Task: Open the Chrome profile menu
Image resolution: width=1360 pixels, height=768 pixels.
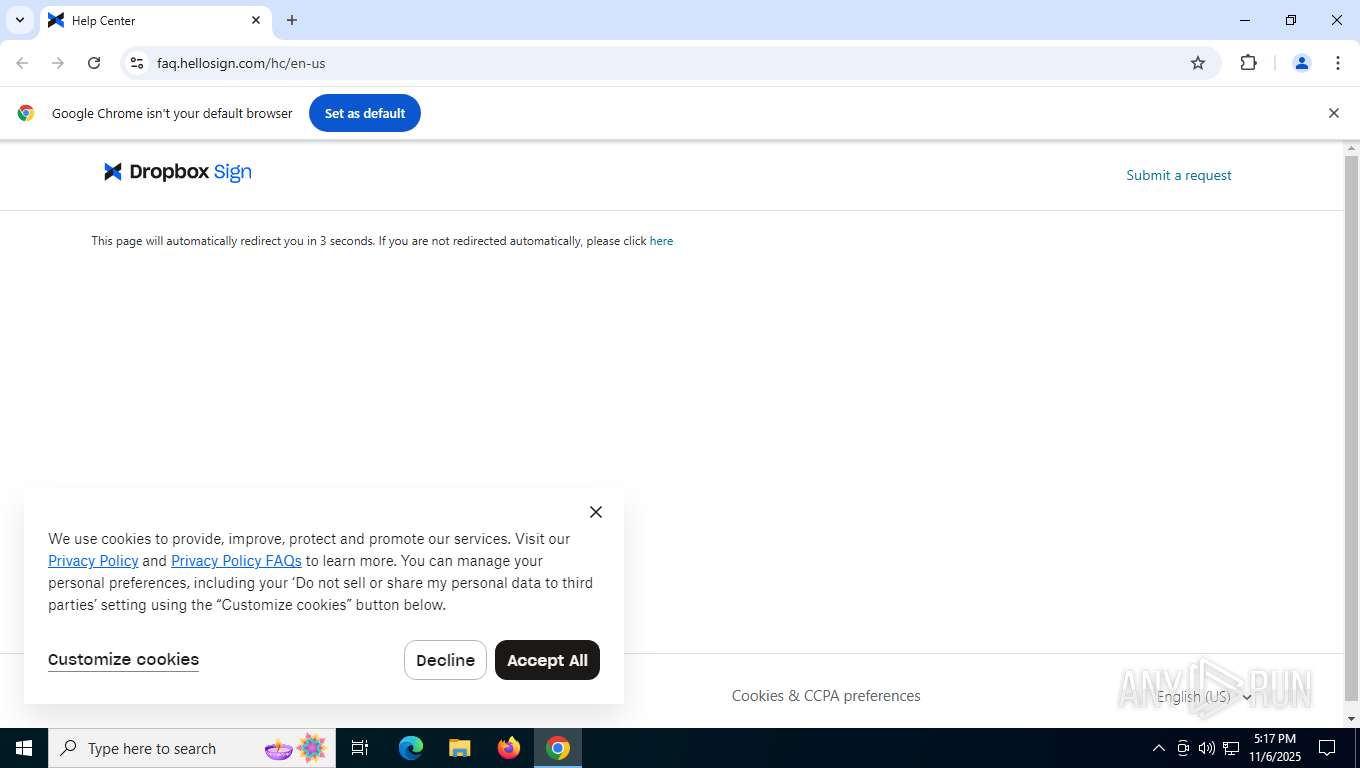Action: point(1302,63)
